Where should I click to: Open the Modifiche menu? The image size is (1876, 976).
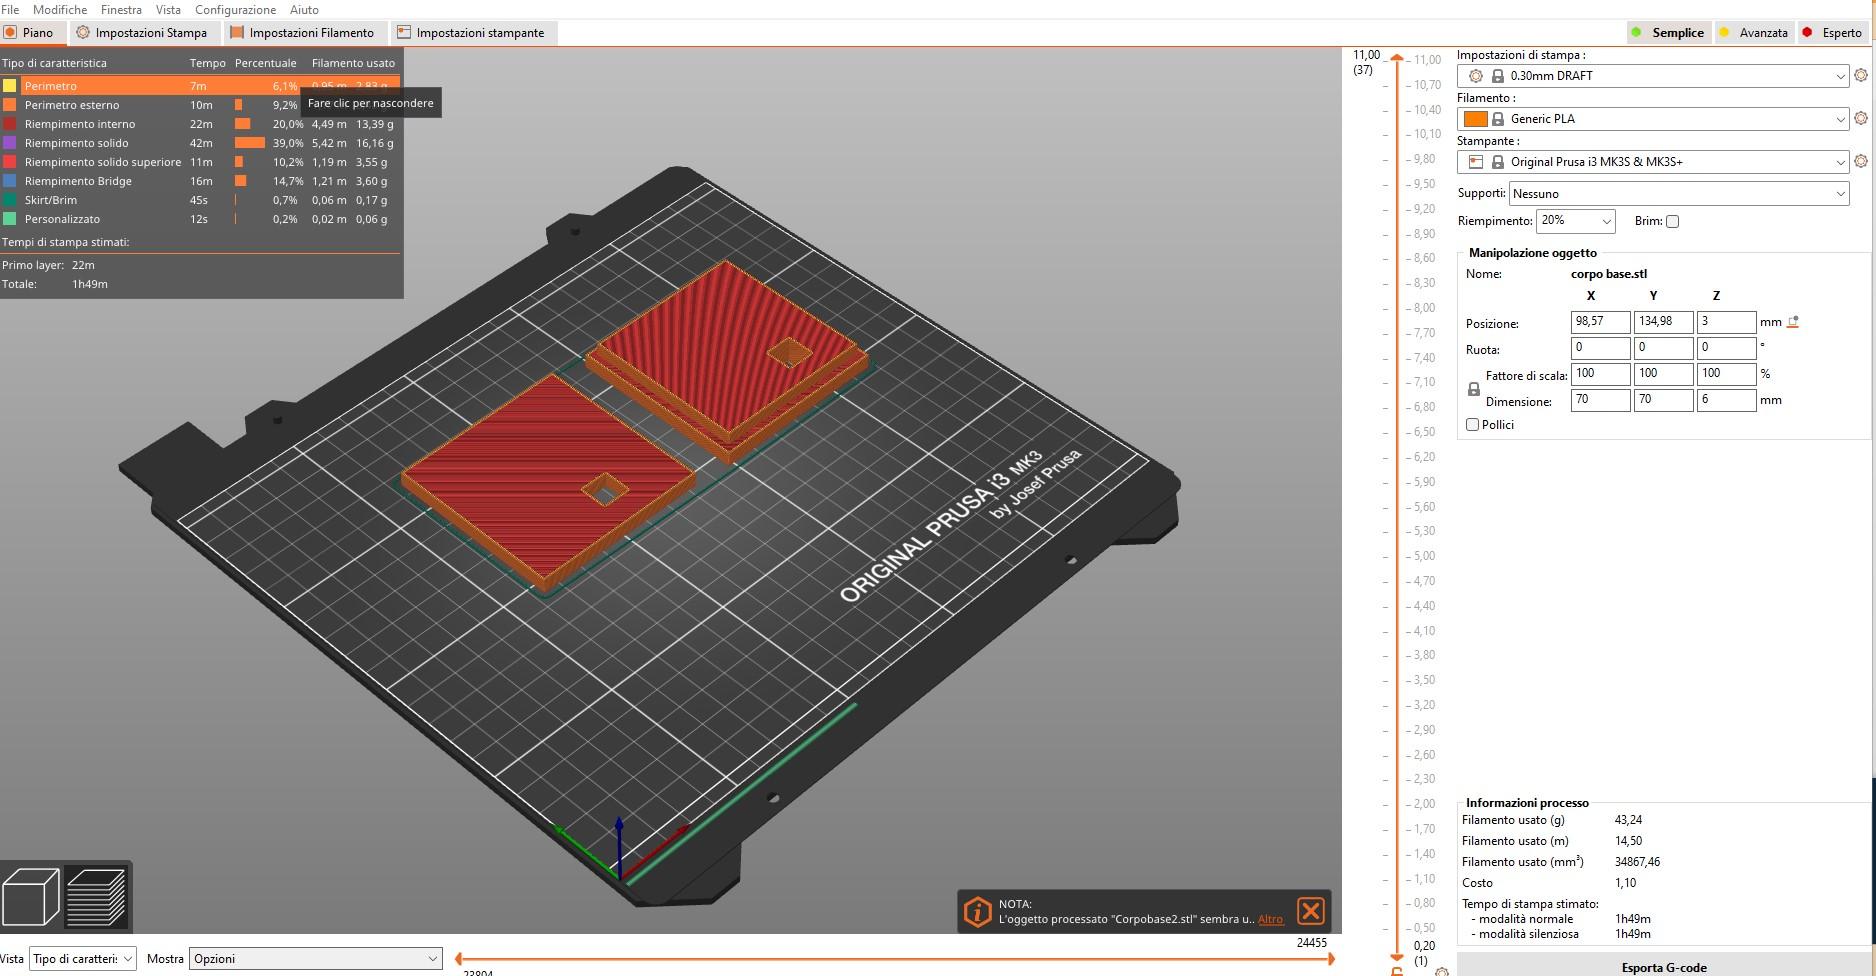[x=60, y=10]
